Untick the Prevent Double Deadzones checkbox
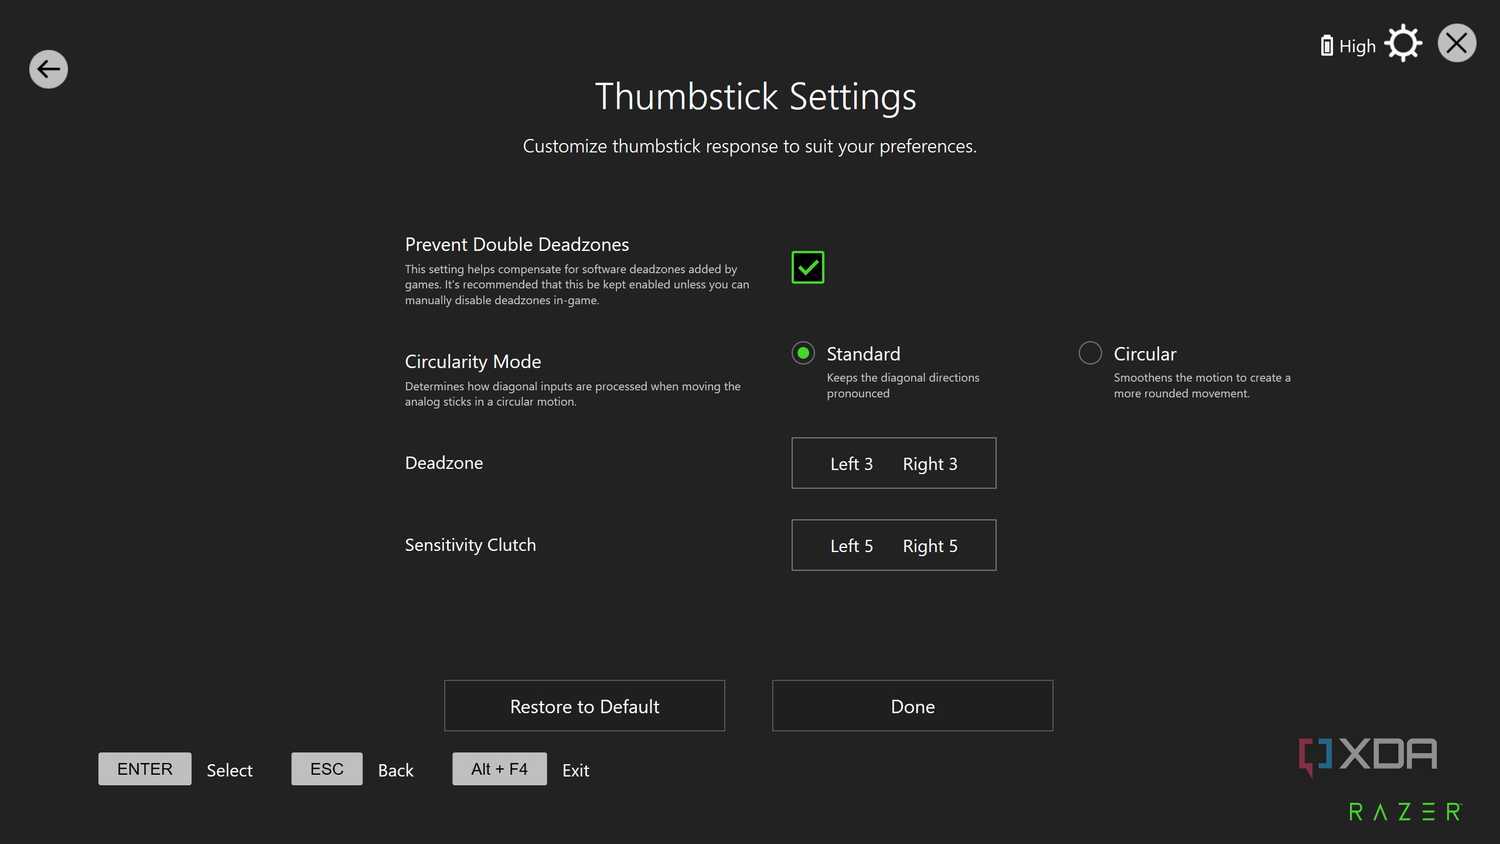The height and width of the screenshot is (844, 1500). [808, 267]
